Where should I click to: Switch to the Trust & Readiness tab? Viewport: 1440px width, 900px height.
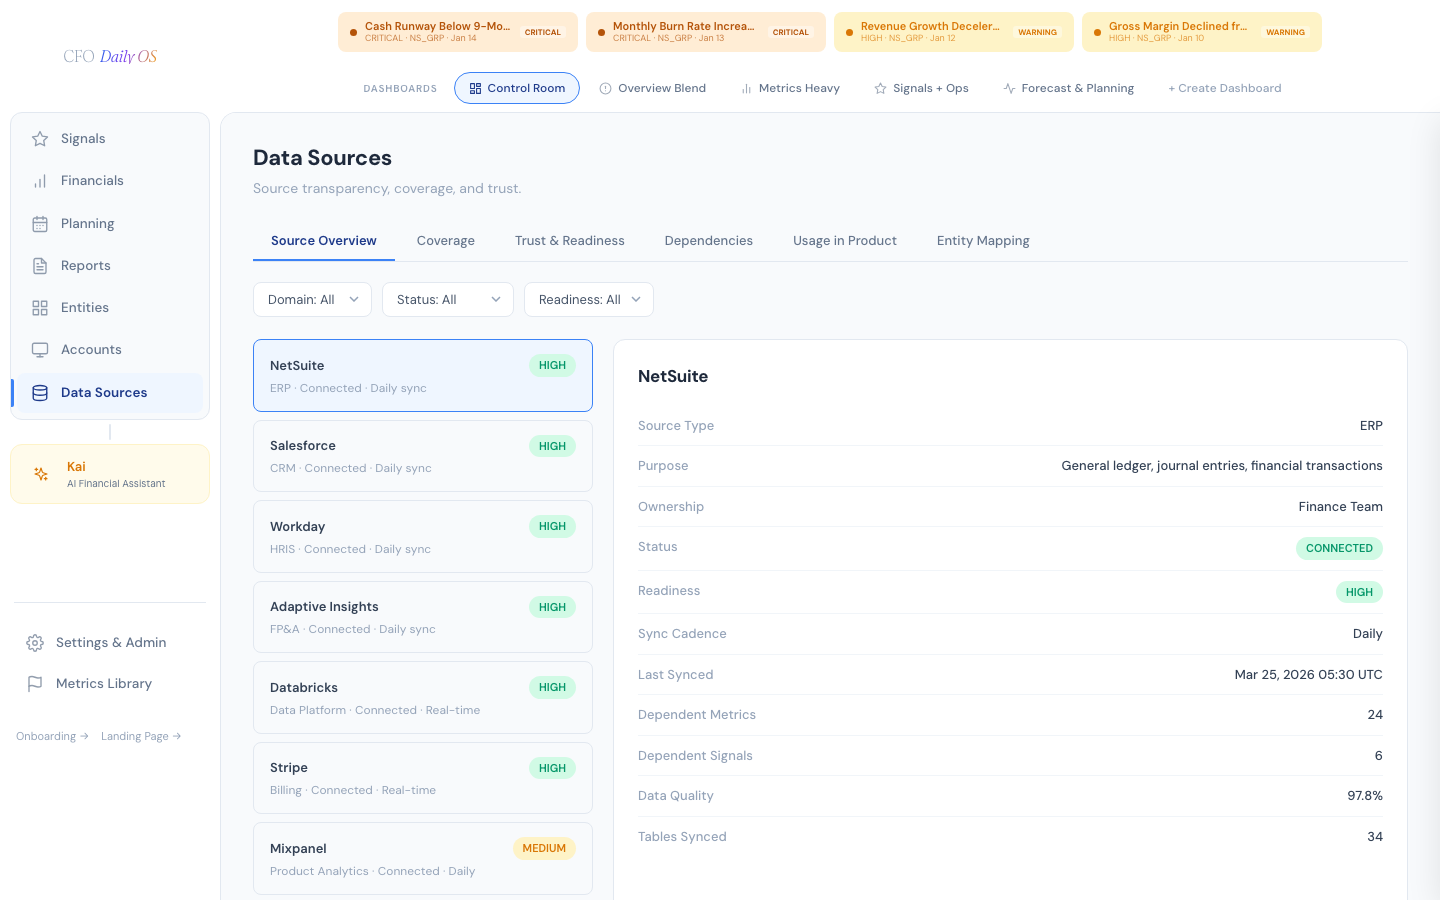569,241
